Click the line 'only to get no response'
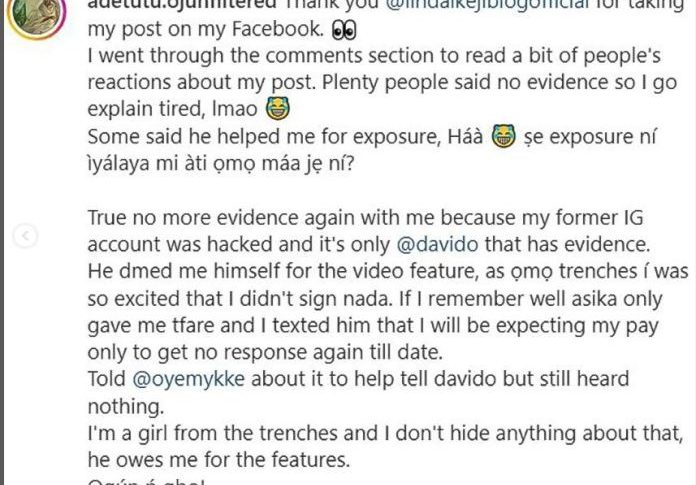Image resolution: width=696 pixels, height=485 pixels. tap(265, 352)
